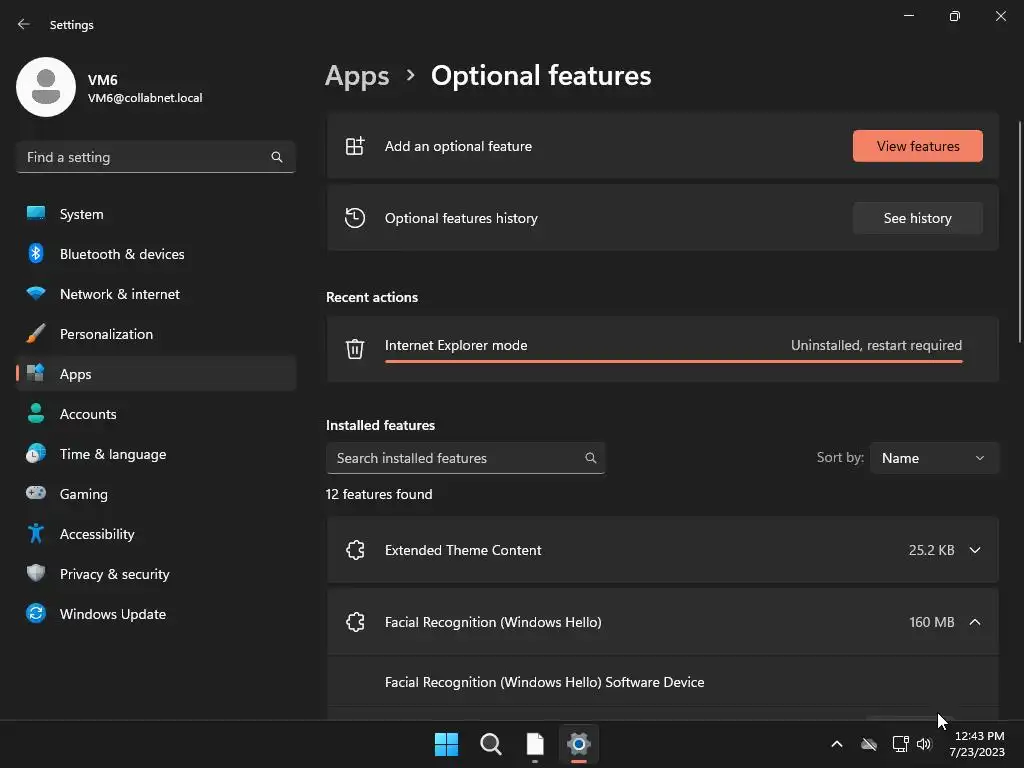Screen dimensions: 1024x768
Task: Click the Add an optional feature icon
Action: click(355, 146)
